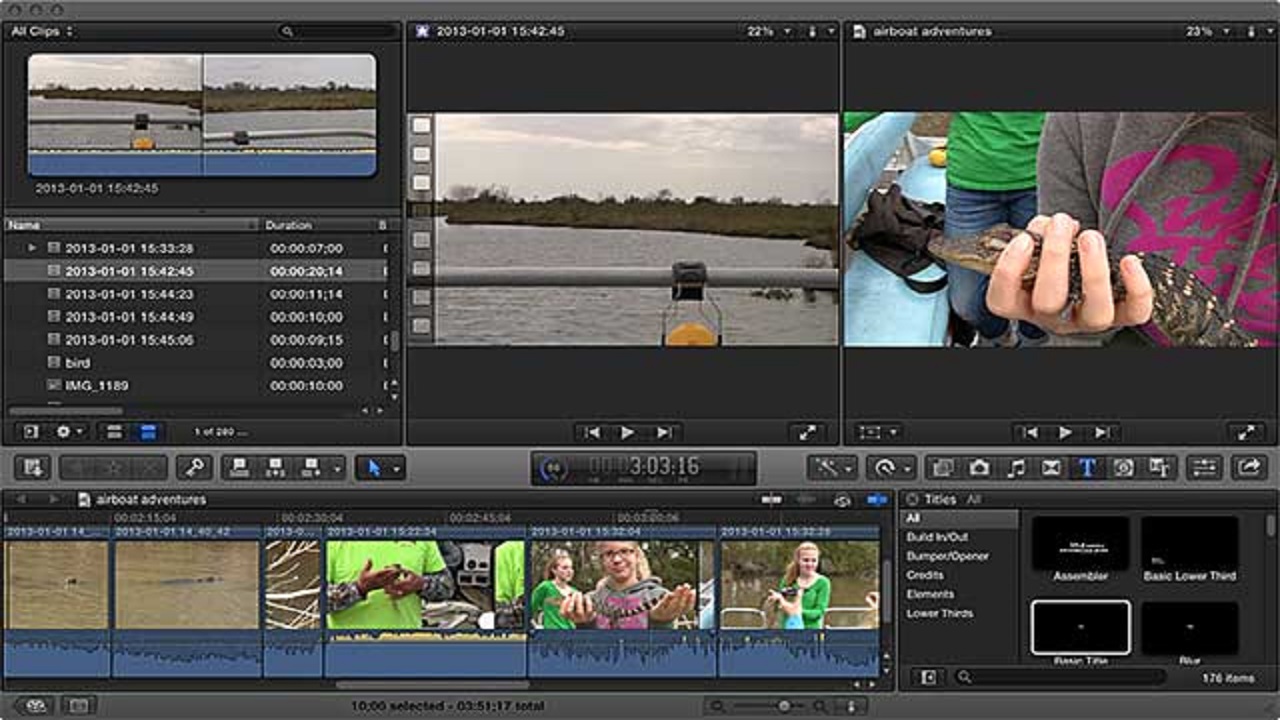
Task: Click the timecode dashboard display
Action: [x=644, y=467]
